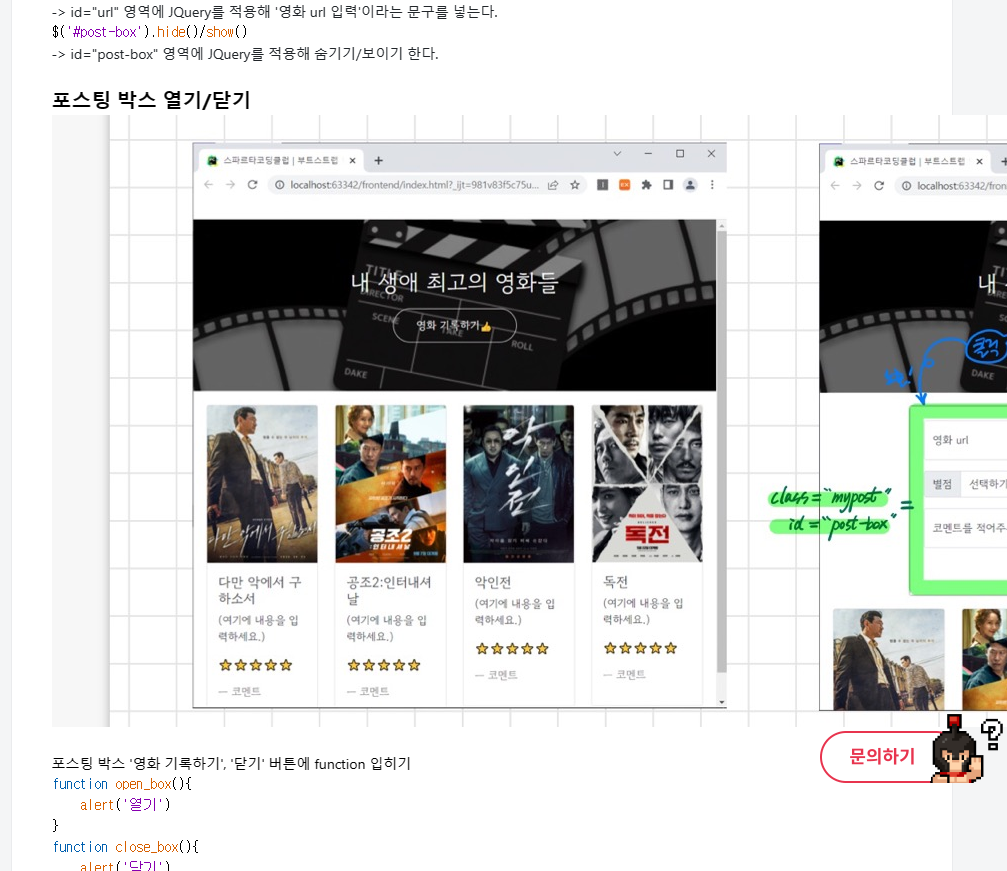Click forward arrow in second browser window
Viewport: 1007px width, 871px height.
857,186
